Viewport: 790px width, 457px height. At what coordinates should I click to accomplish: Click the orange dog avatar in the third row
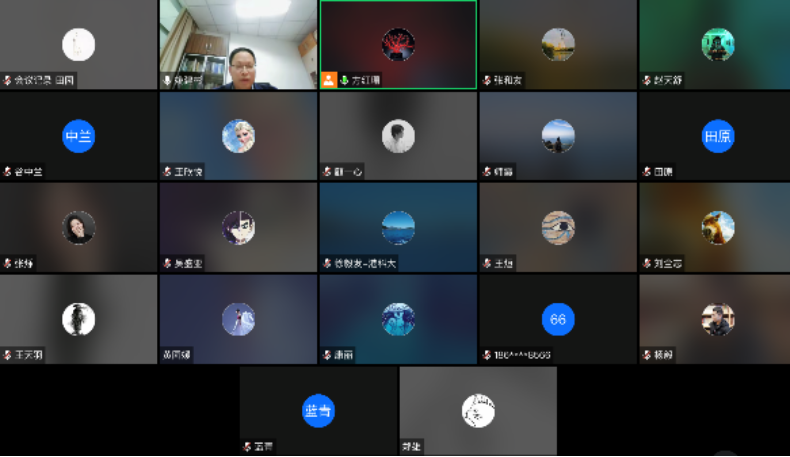[x=717, y=228]
